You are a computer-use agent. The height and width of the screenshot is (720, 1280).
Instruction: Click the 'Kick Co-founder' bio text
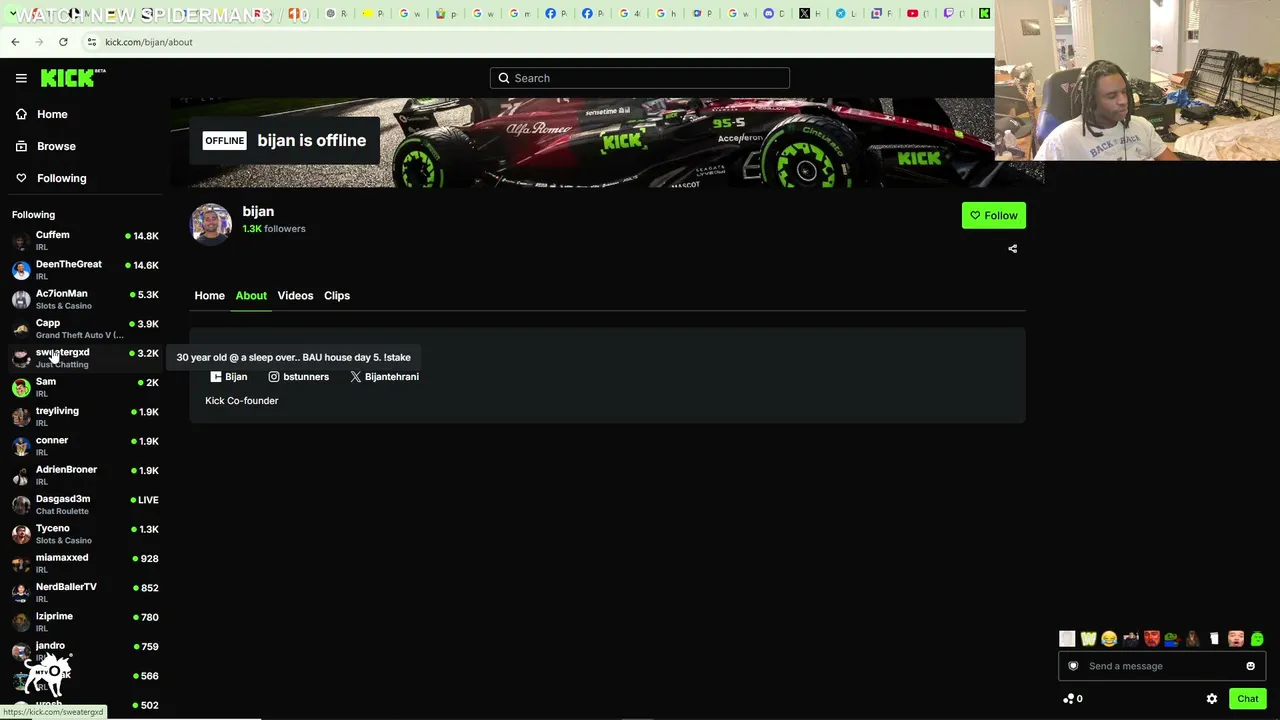[x=242, y=401]
